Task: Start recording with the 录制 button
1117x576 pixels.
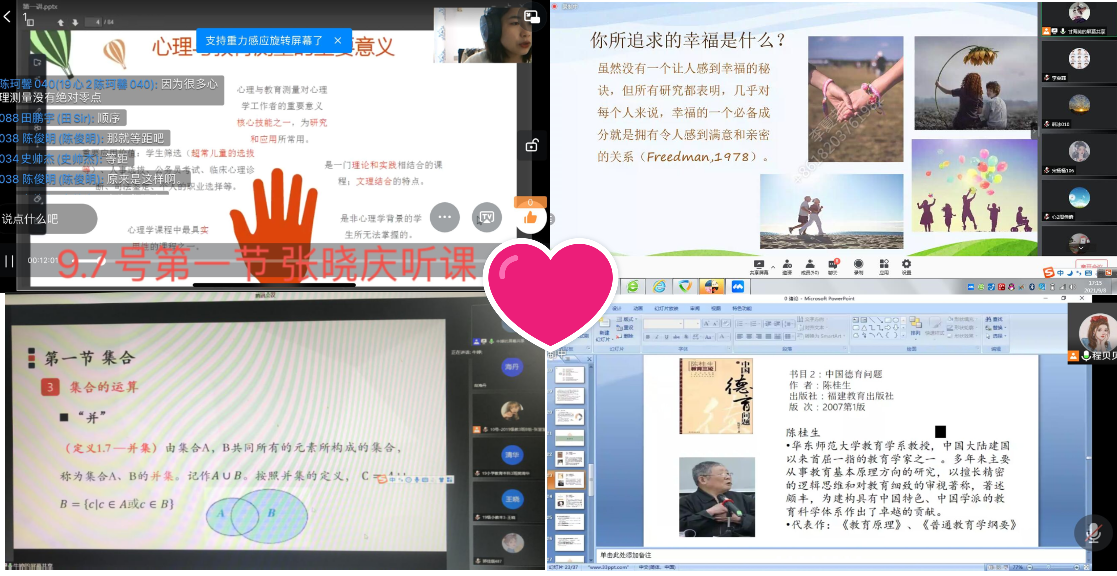Action: [x=858, y=266]
